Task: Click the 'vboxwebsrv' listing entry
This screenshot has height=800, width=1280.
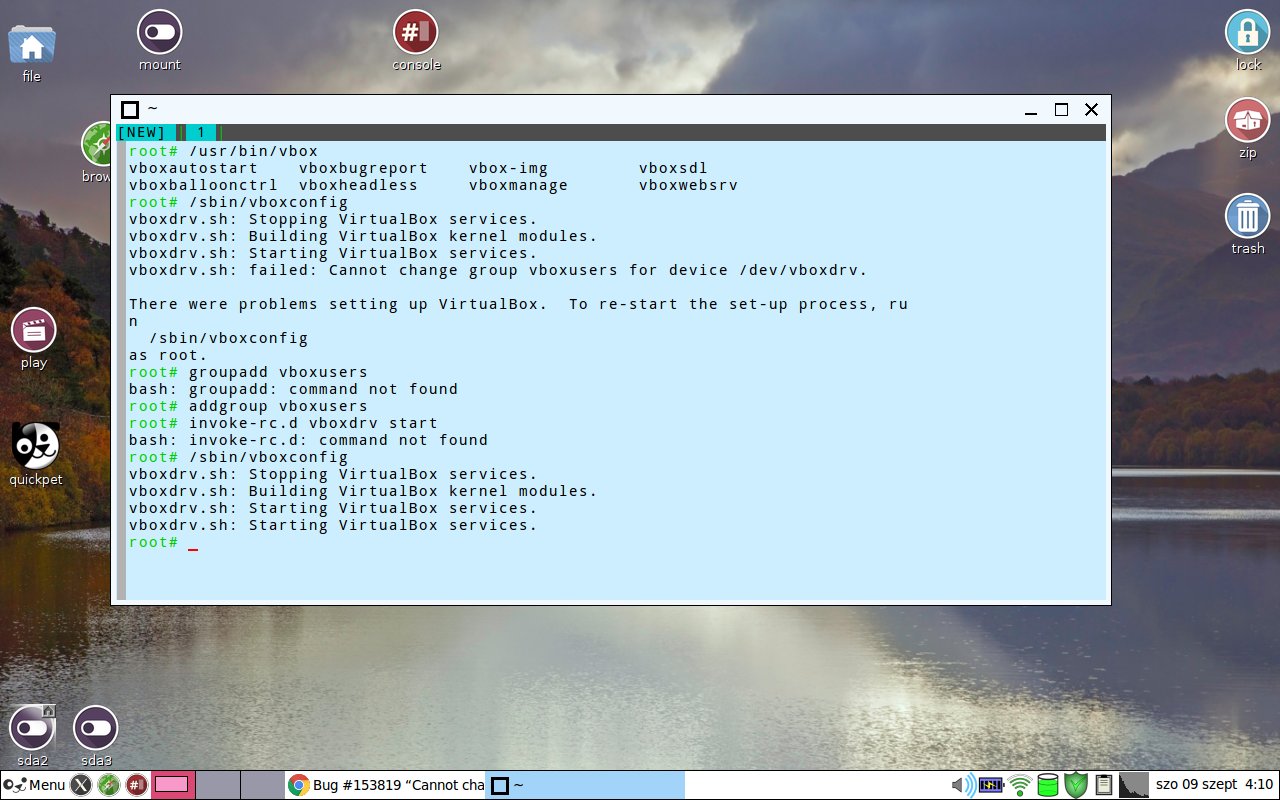Action: (688, 185)
